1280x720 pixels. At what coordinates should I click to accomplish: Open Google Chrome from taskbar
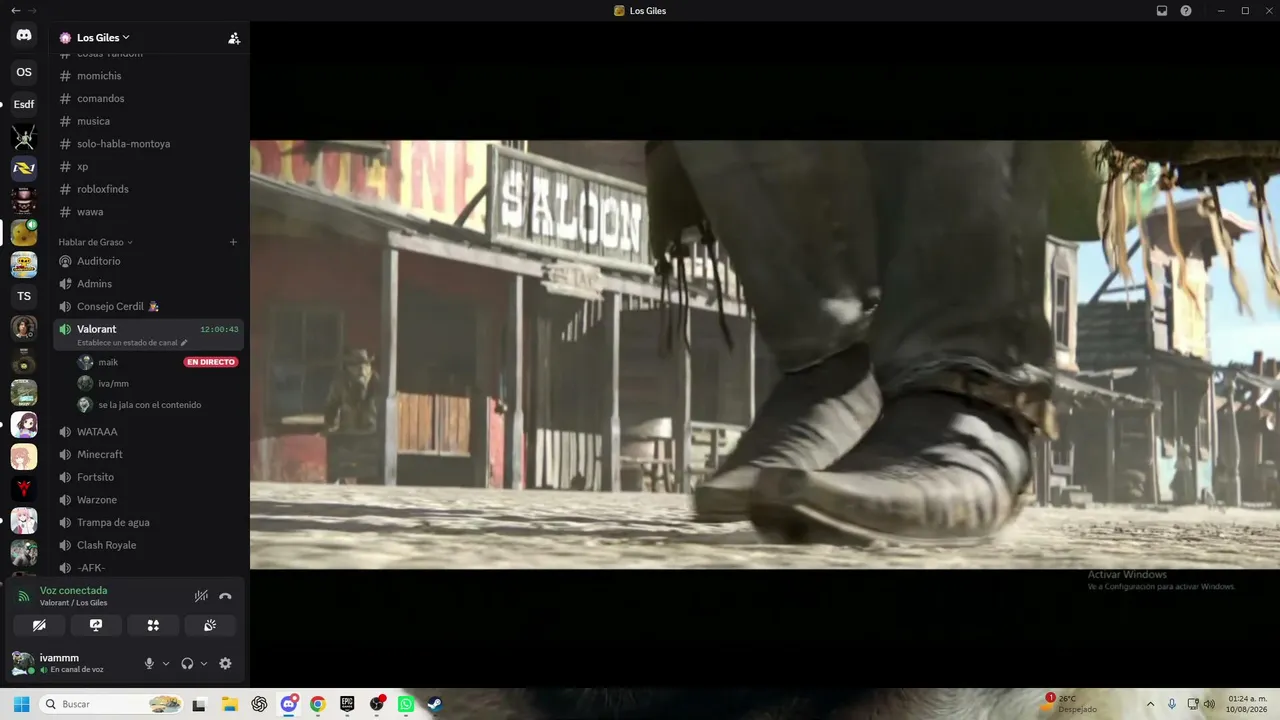coord(317,704)
